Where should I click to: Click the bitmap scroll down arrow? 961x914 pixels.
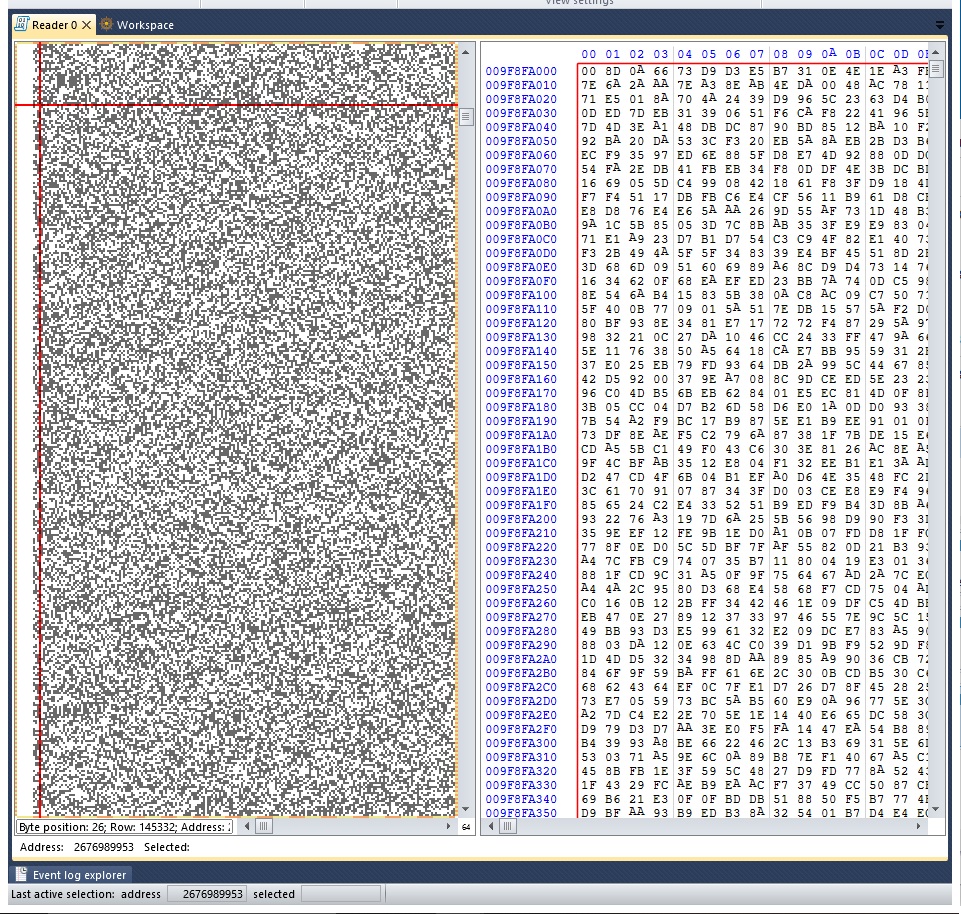coord(465,809)
